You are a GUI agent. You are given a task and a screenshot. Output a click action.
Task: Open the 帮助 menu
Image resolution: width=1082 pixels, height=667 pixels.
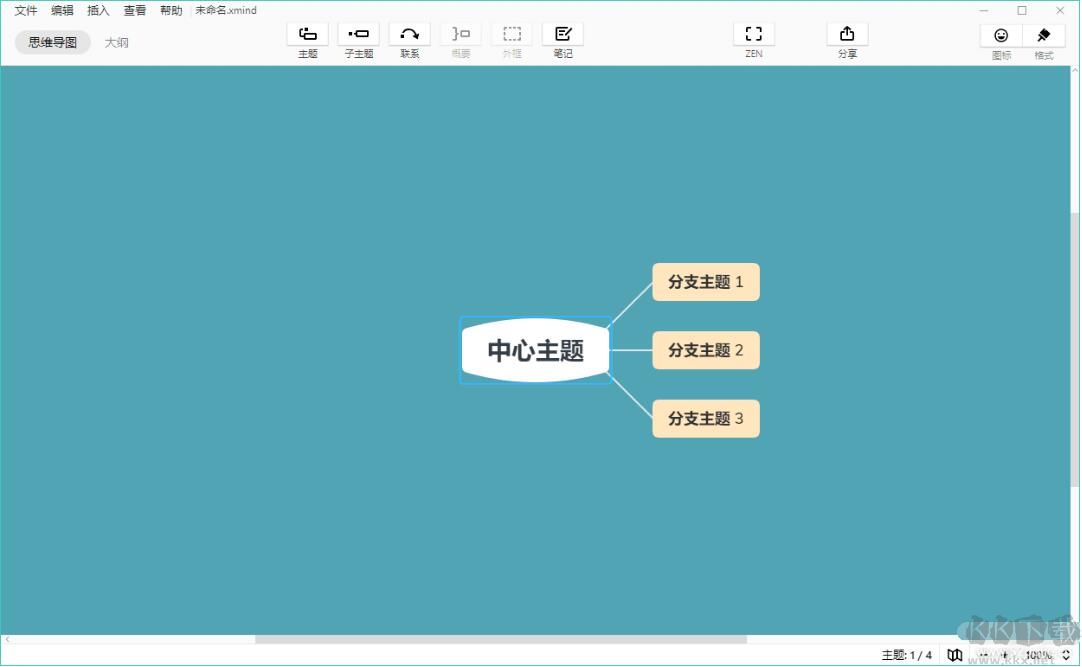[x=171, y=11]
